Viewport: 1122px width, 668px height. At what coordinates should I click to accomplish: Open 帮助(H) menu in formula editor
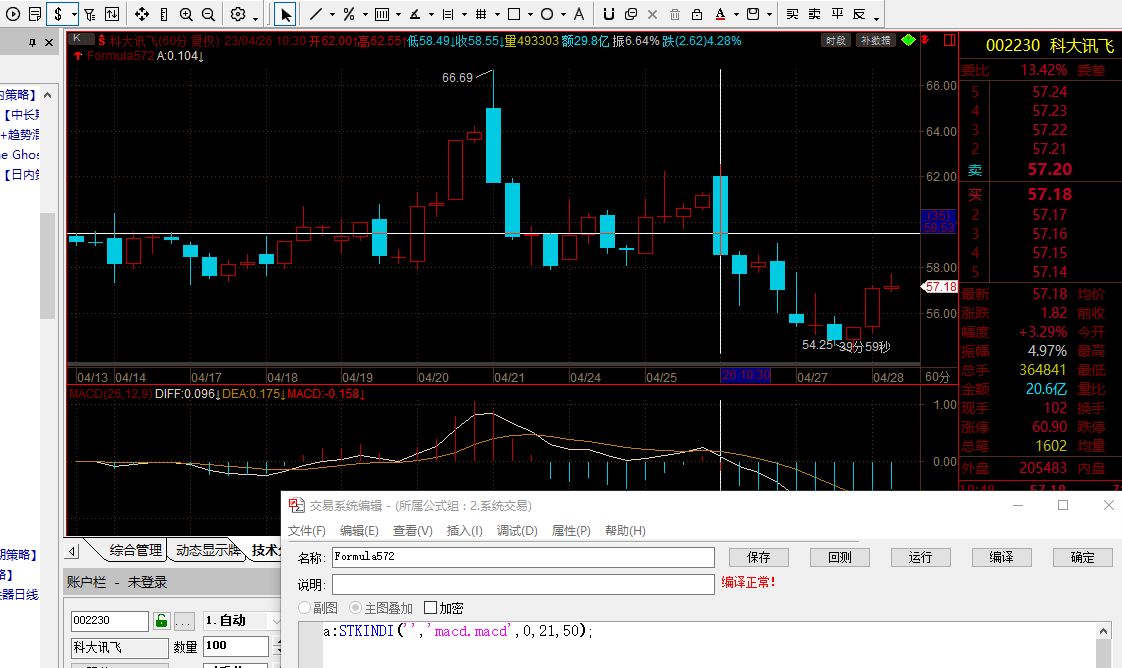coord(625,531)
